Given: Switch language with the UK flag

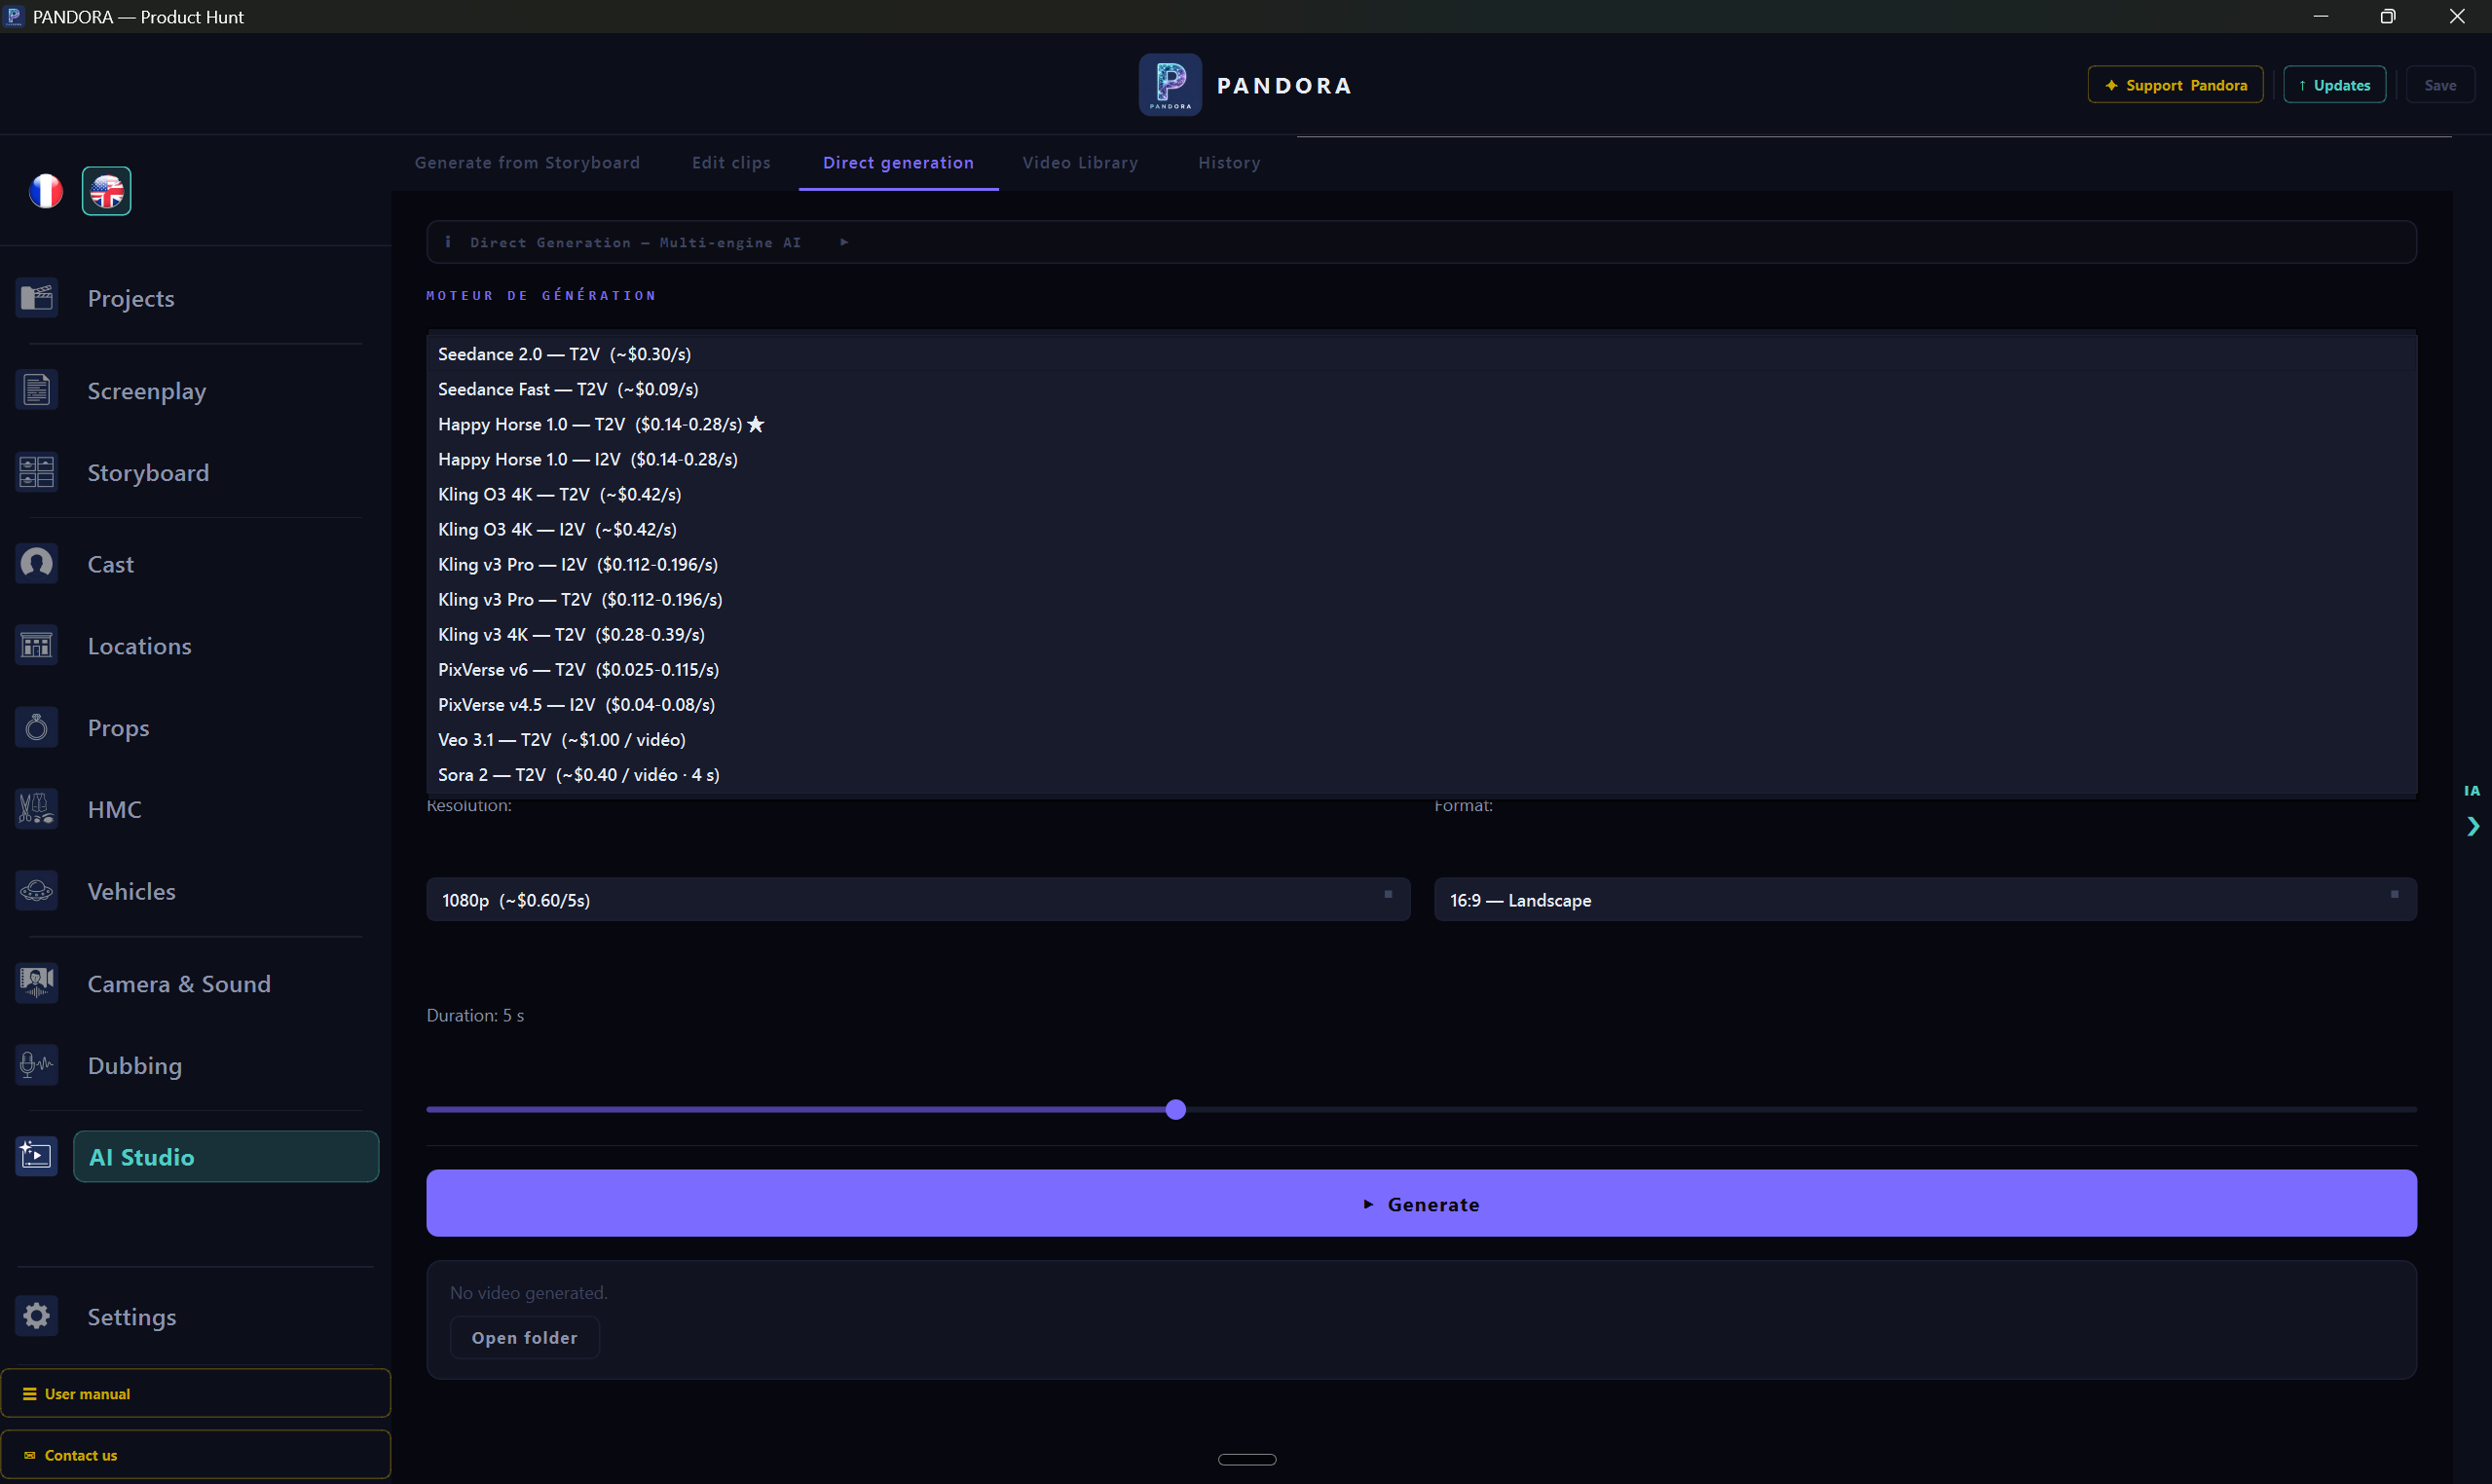Looking at the screenshot, I should coord(107,191).
